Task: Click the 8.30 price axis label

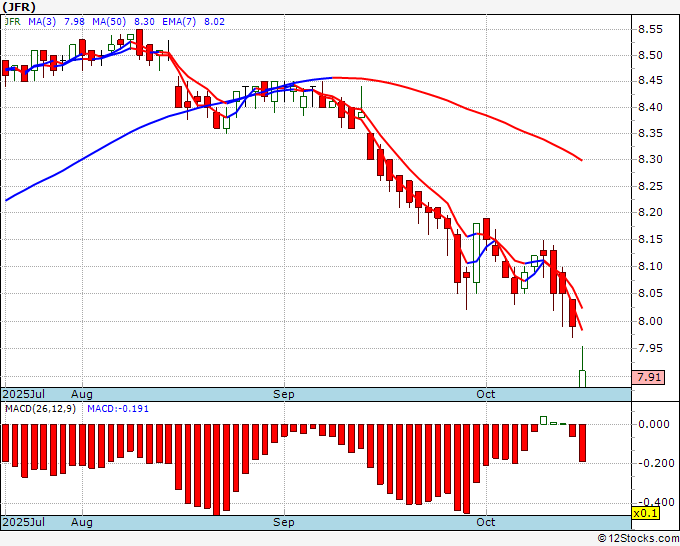Action: coord(650,159)
